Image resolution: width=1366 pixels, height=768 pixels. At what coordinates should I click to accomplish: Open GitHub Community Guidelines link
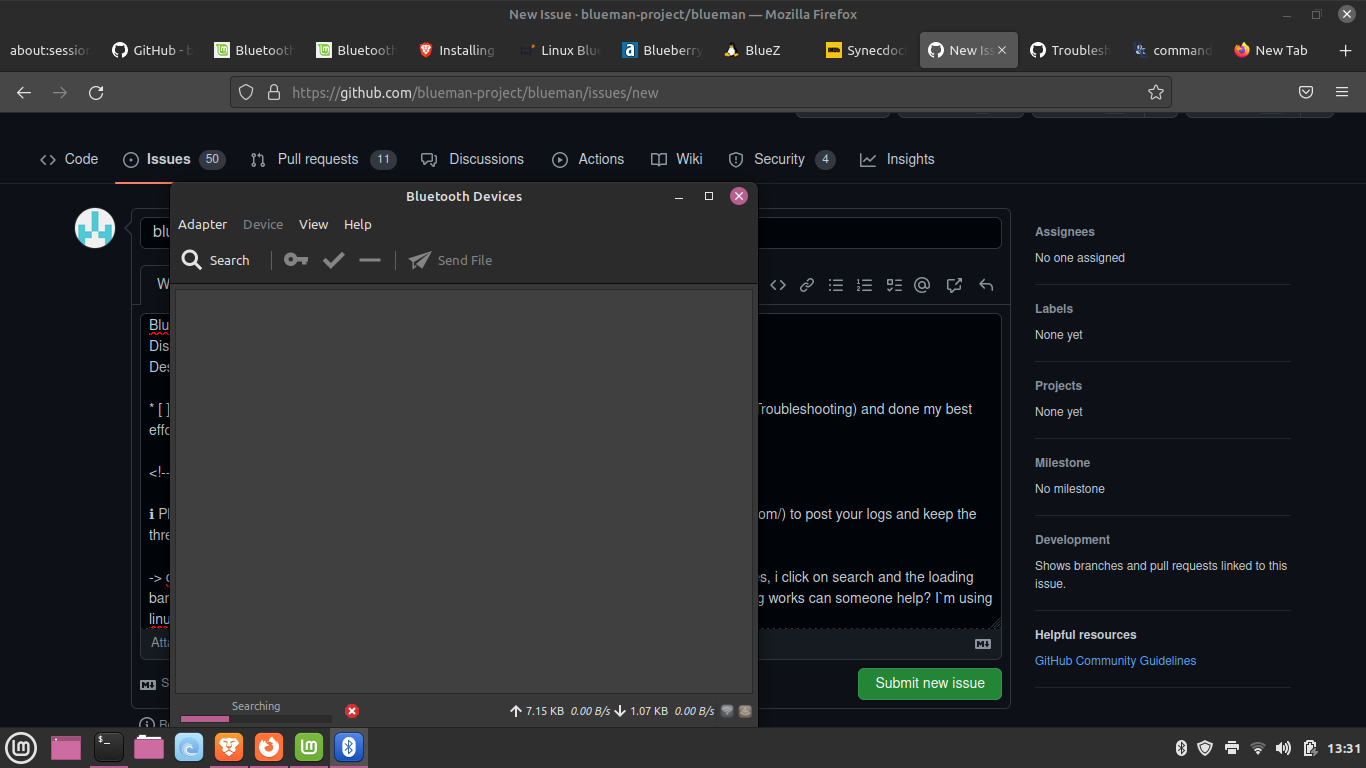click(1115, 660)
